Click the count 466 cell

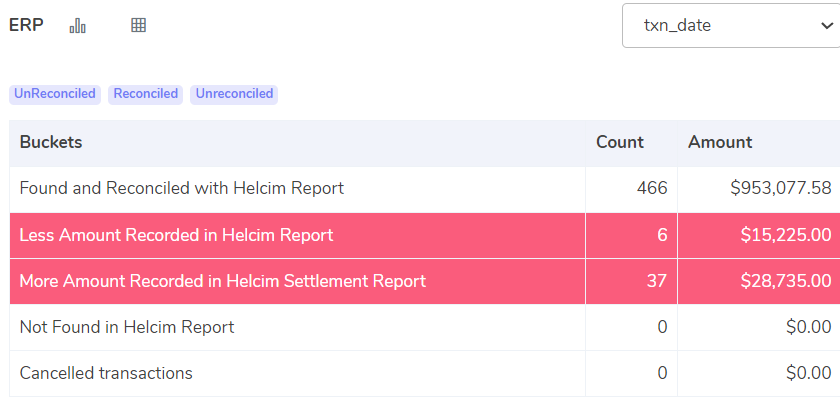632,189
